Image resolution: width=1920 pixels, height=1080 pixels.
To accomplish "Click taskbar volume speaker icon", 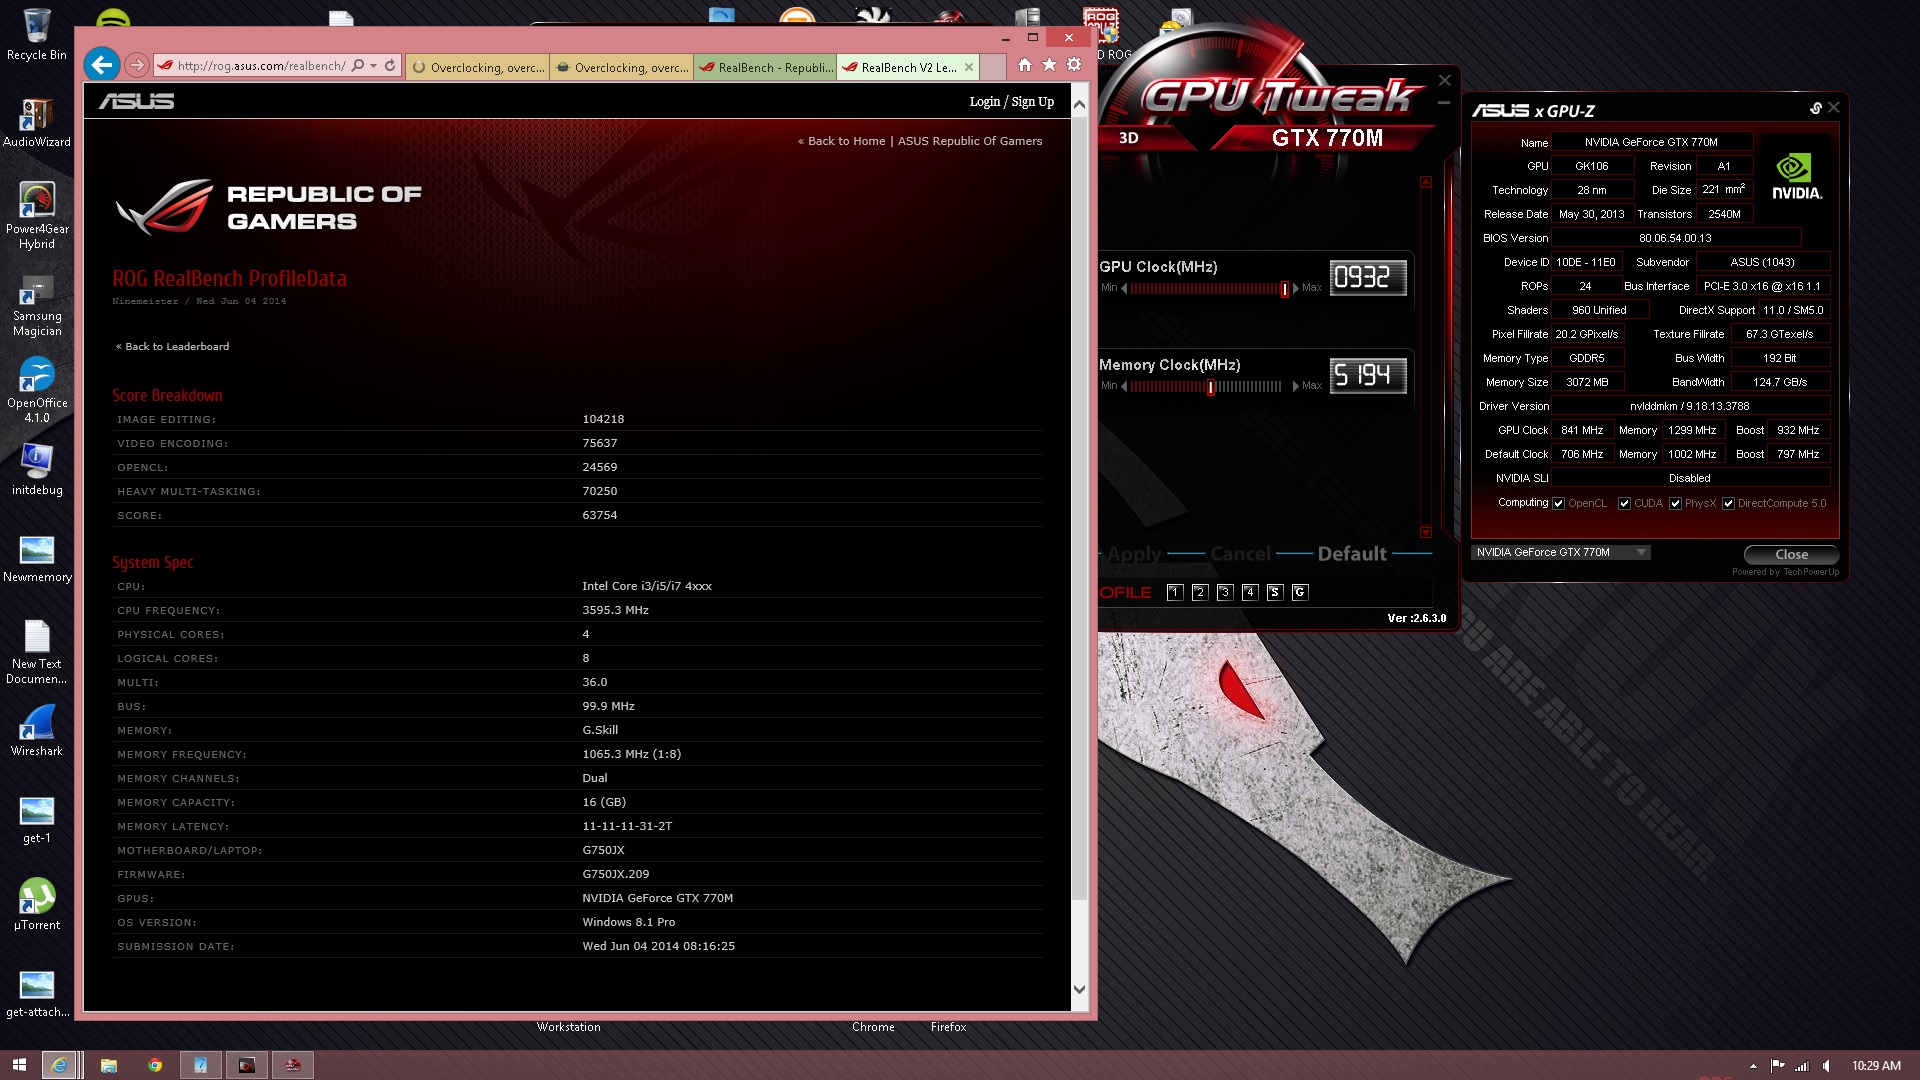I will (x=1826, y=1066).
